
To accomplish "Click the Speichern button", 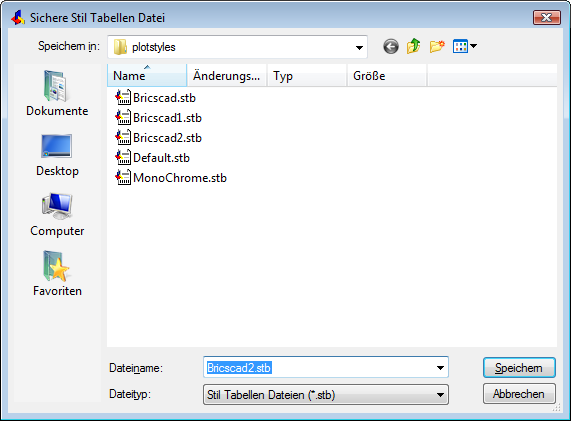I will [x=519, y=368].
